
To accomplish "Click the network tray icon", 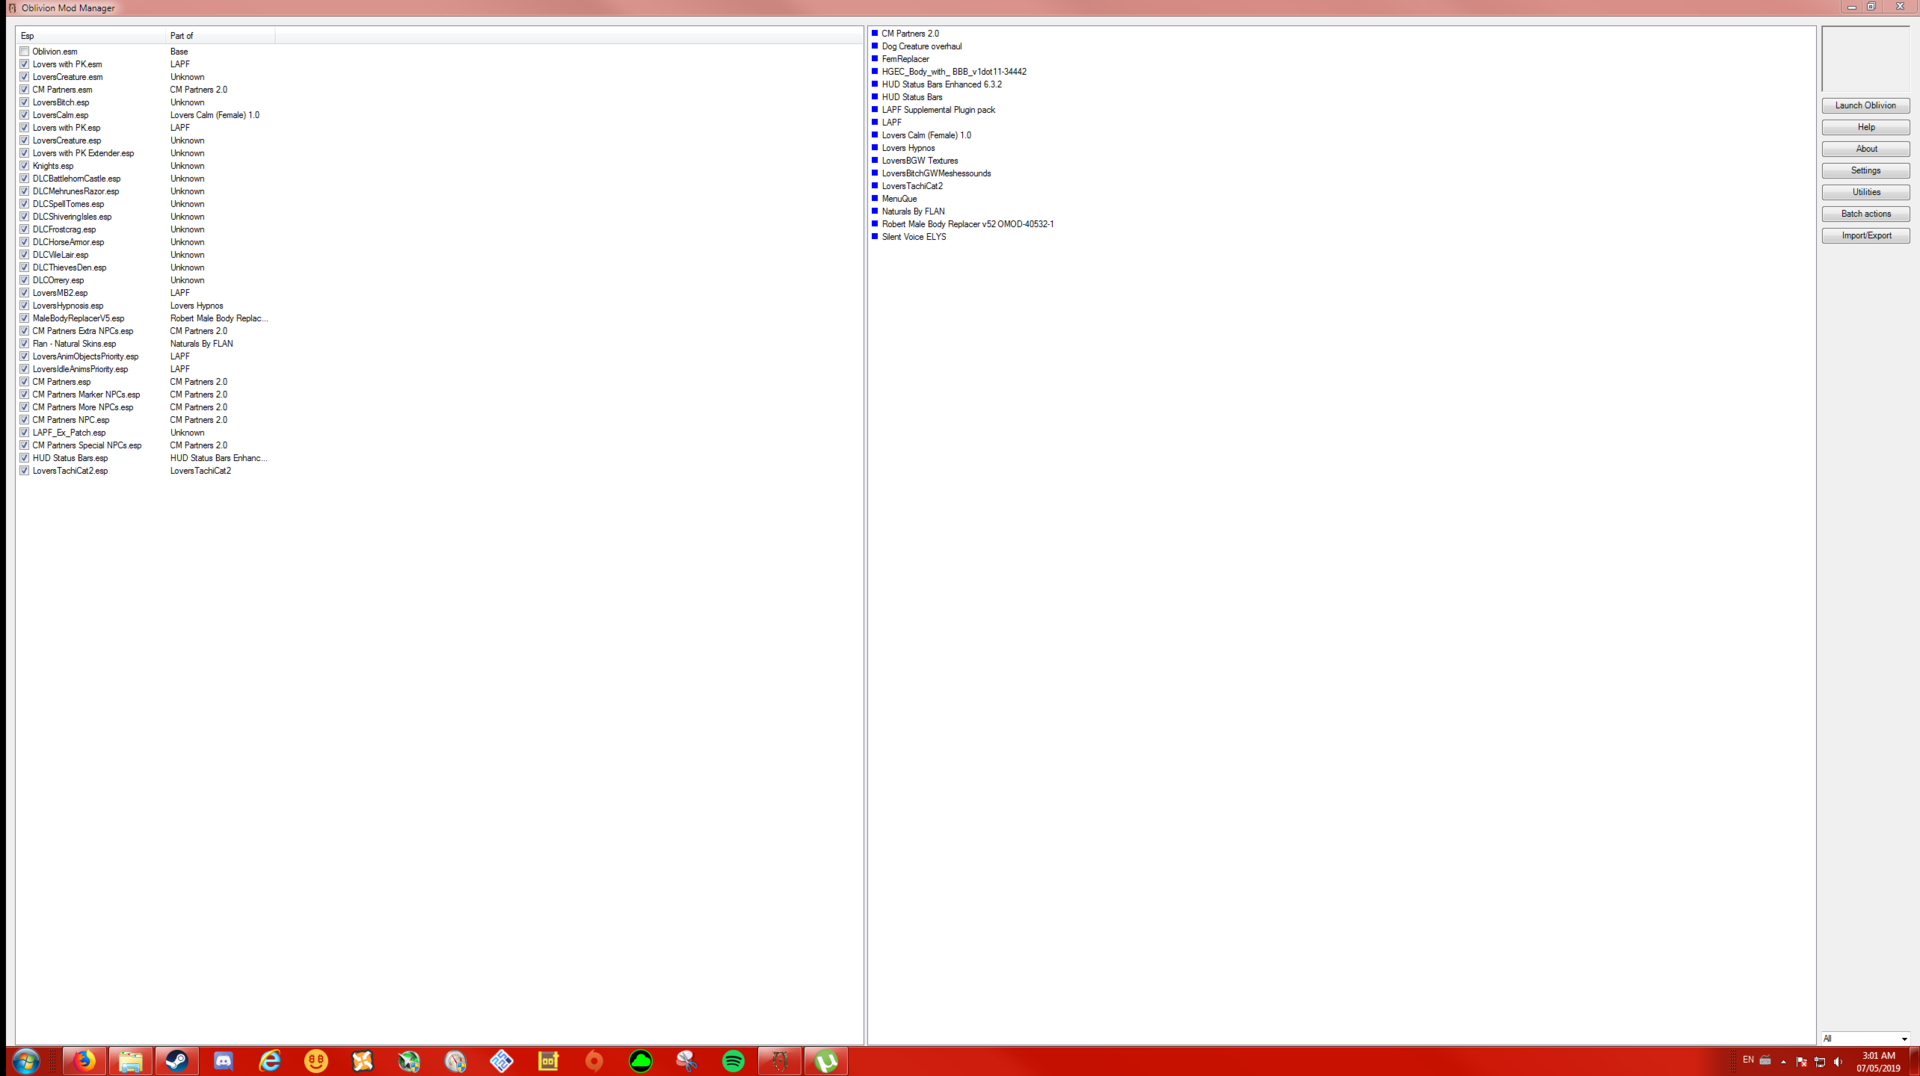I will [x=1820, y=1062].
